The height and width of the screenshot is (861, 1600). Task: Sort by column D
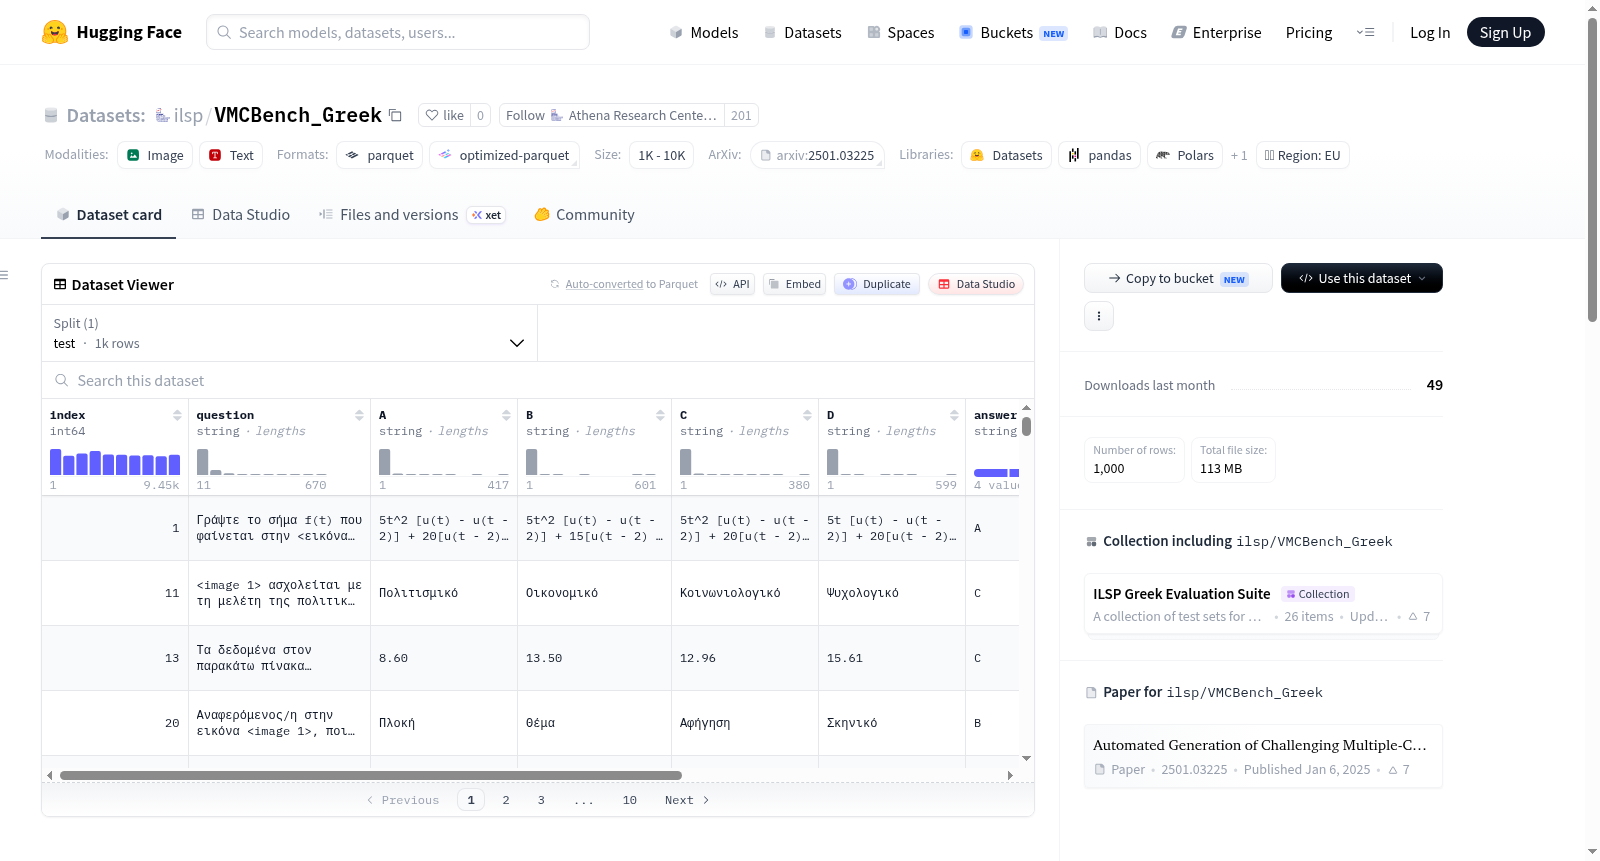click(x=954, y=415)
